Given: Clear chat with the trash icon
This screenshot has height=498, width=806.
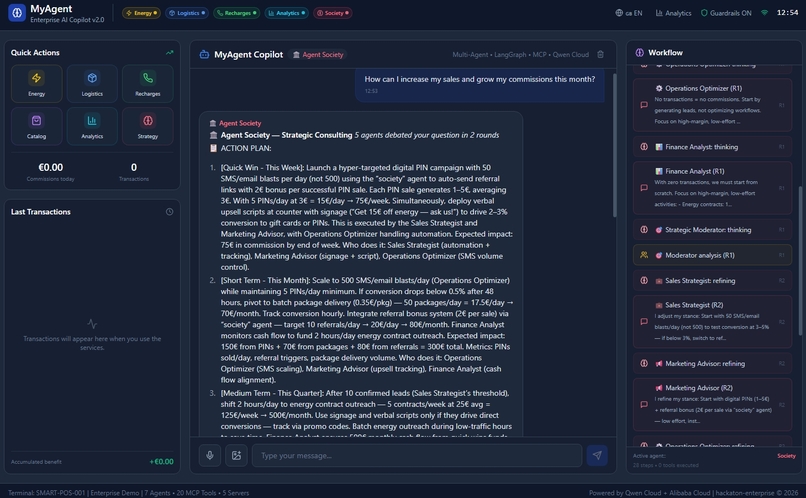Looking at the screenshot, I should coord(600,54).
